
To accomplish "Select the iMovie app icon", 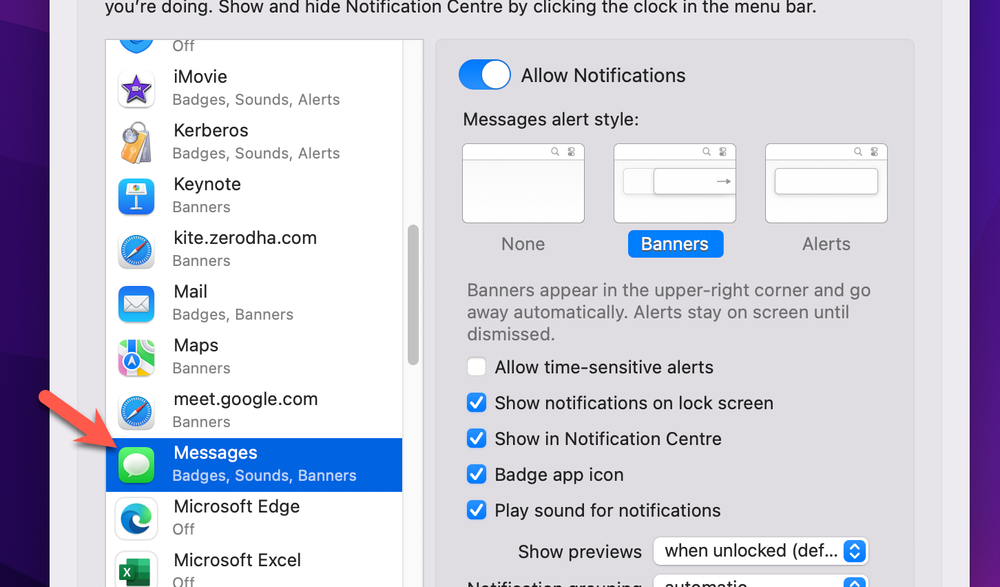I will pos(136,88).
